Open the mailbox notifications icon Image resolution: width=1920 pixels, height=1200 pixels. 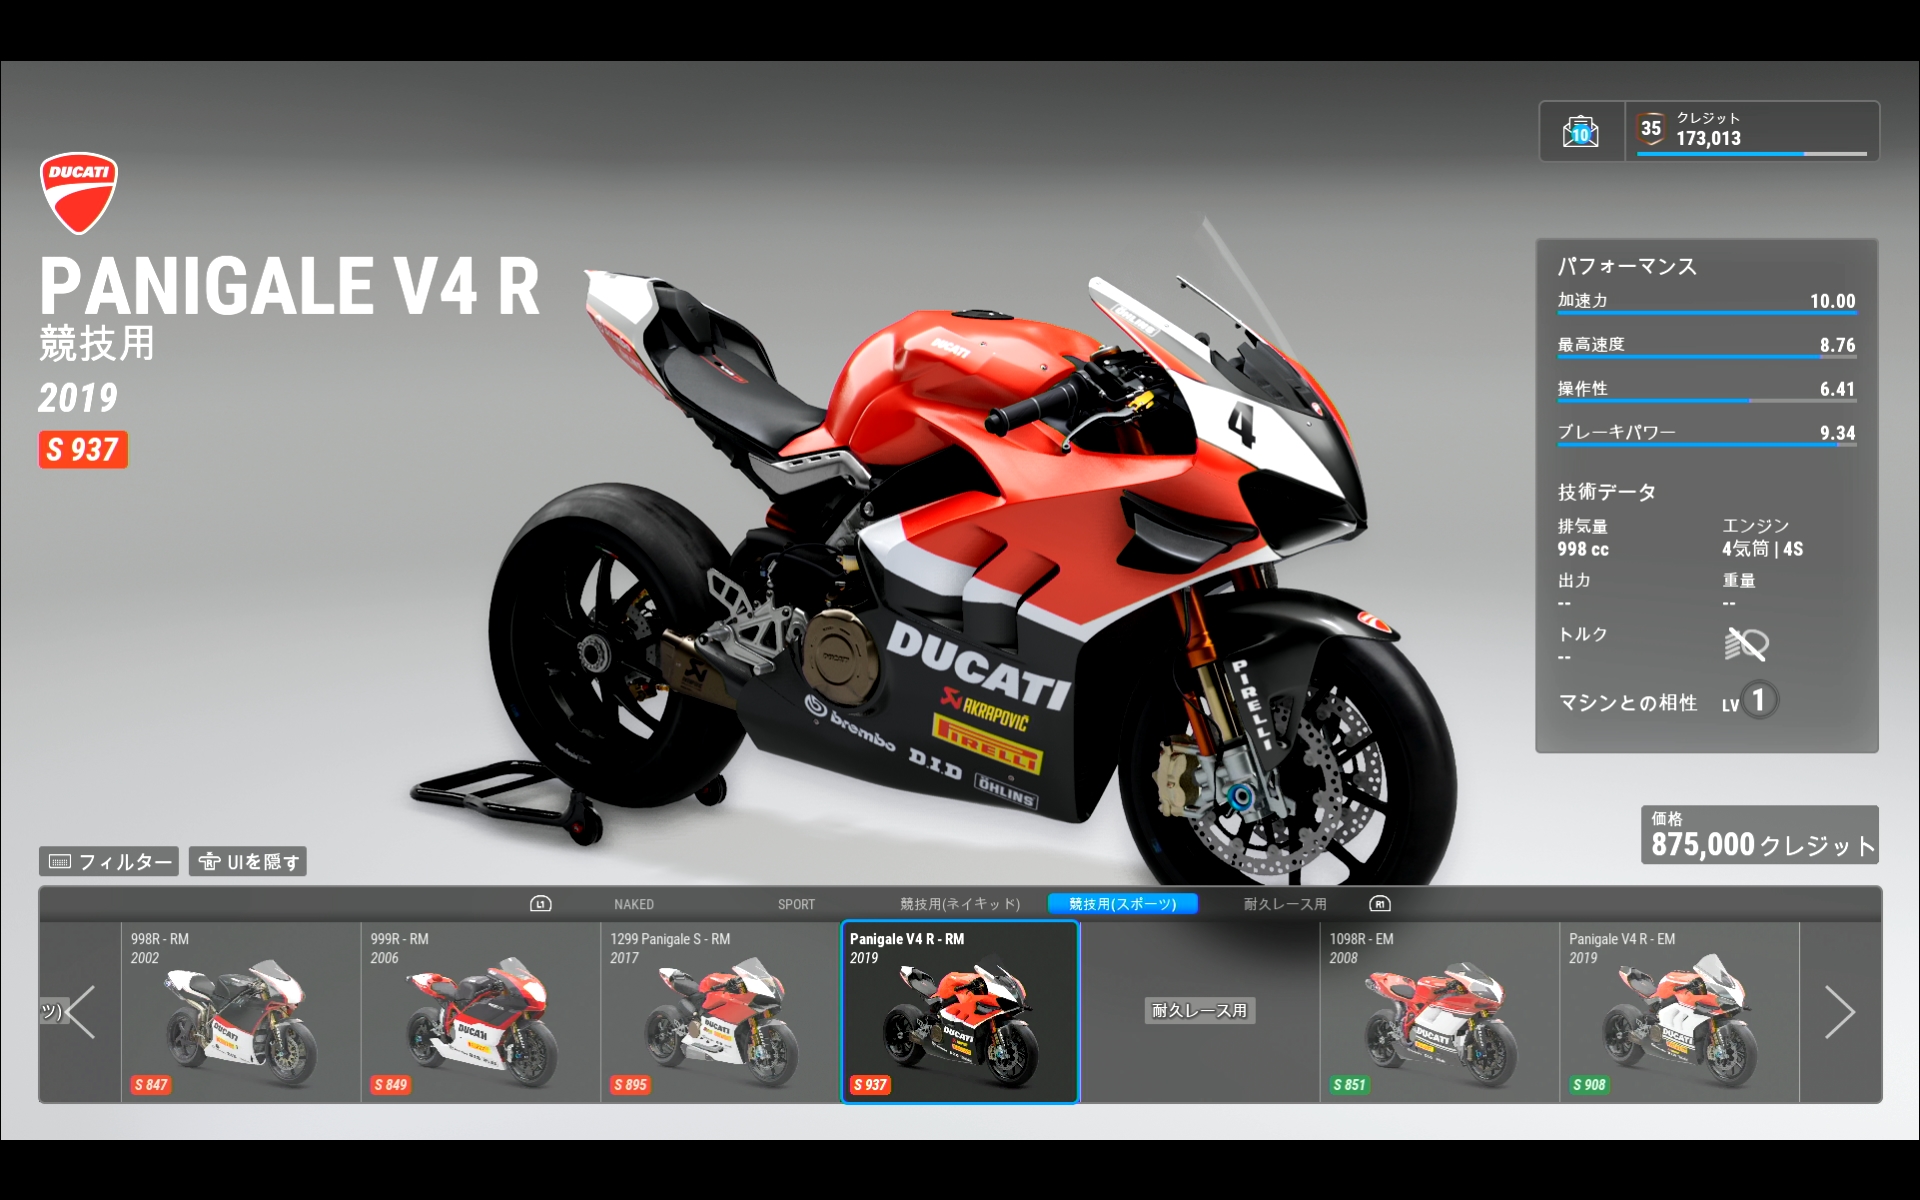pyautogui.click(x=1580, y=131)
